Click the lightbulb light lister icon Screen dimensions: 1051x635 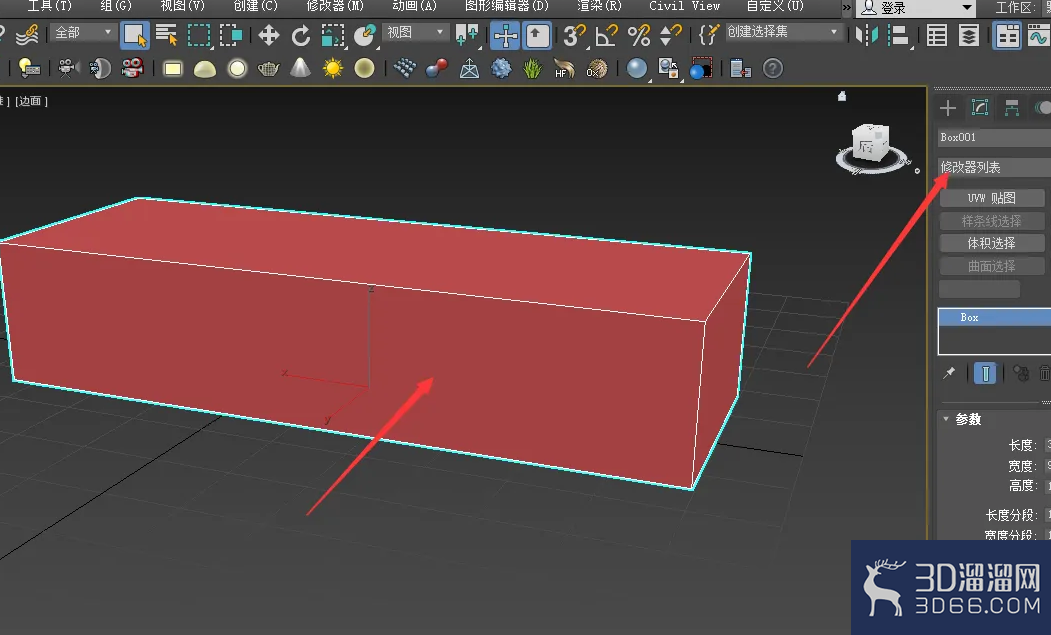coord(28,68)
